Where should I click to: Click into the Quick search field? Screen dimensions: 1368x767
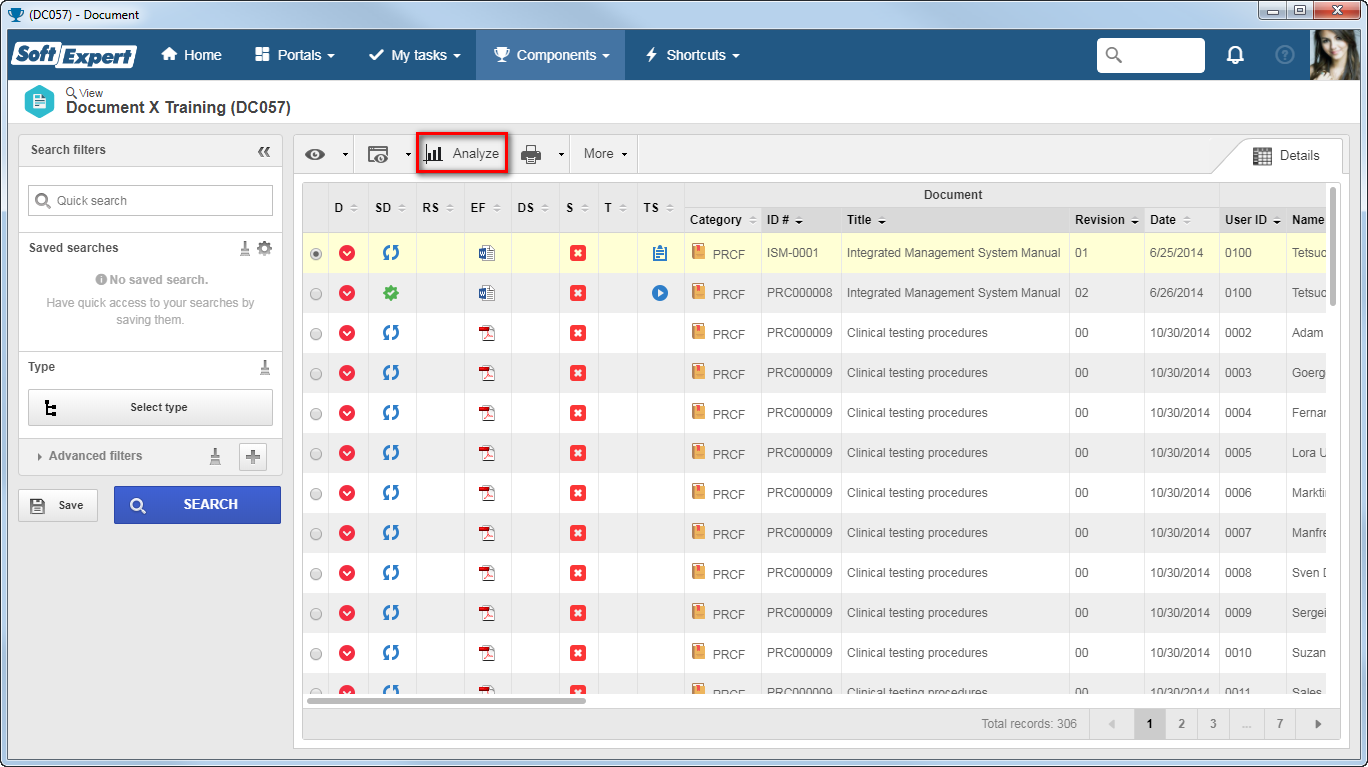[x=150, y=200]
